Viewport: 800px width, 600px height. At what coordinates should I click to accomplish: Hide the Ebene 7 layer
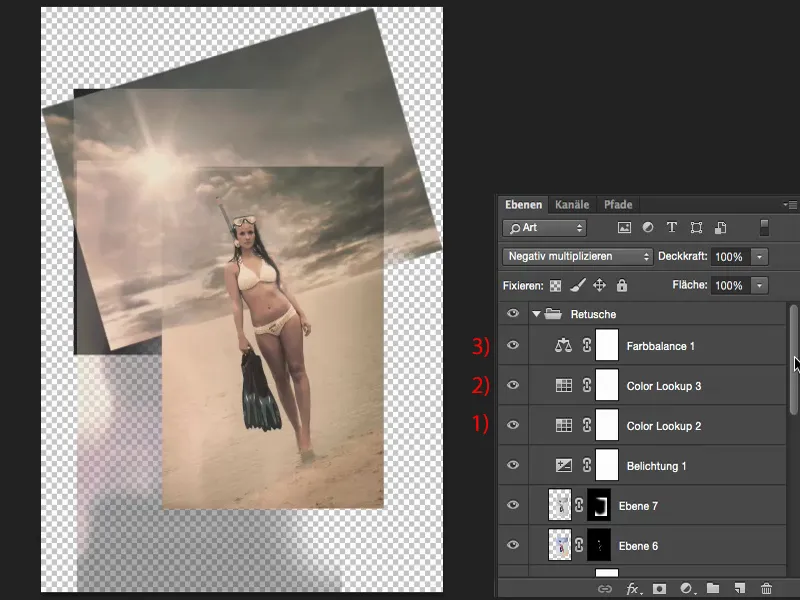[x=513, y=506]
